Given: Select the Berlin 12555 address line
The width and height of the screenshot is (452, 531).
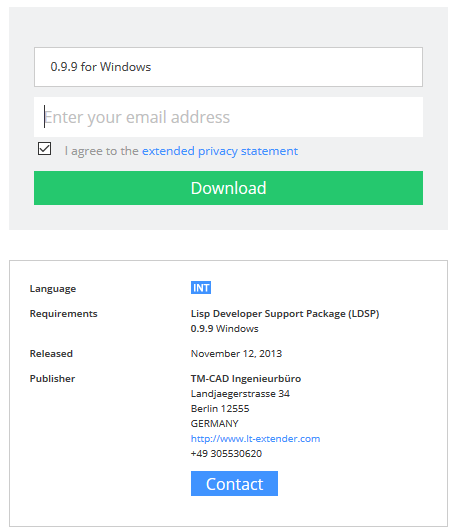Looking at the screenshot, I should pyautogui.click(x=220, y=408).
